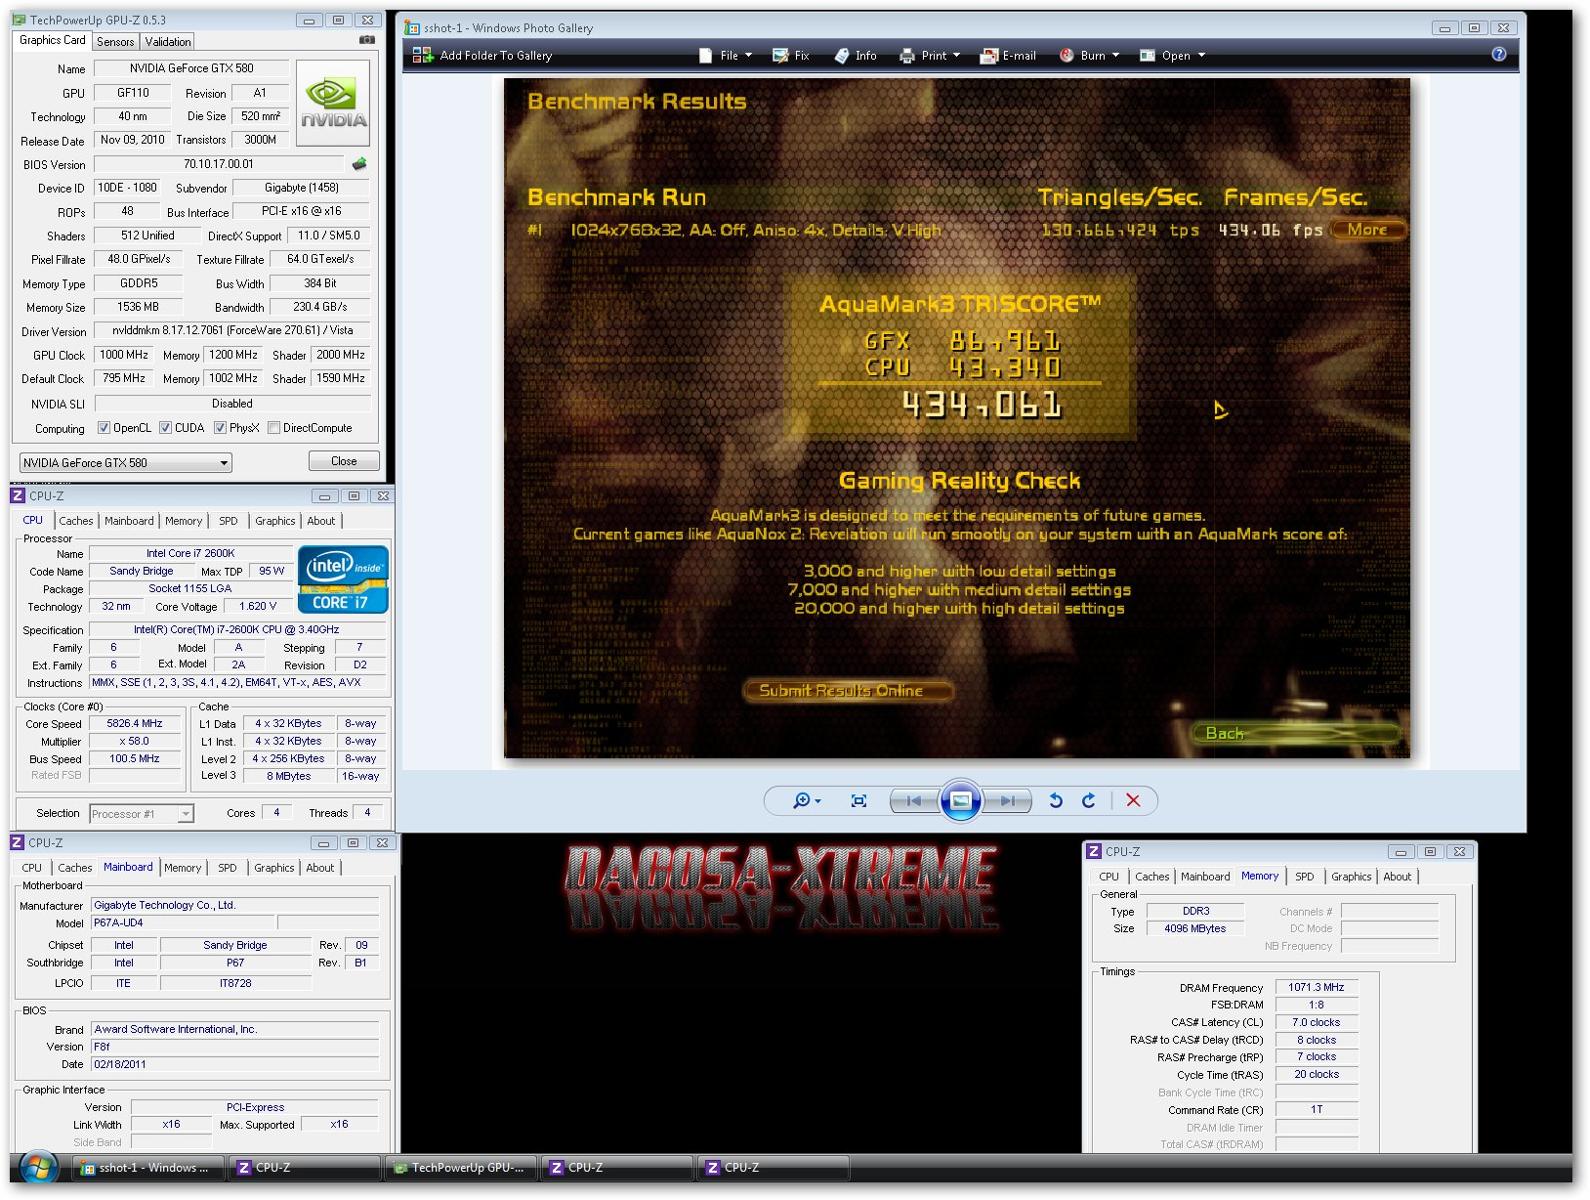Image resolution: width=1590 pixels, height=1200 pixels.
Task: Click the Driver Version field in GPU-Z
Action: (232, 331)
